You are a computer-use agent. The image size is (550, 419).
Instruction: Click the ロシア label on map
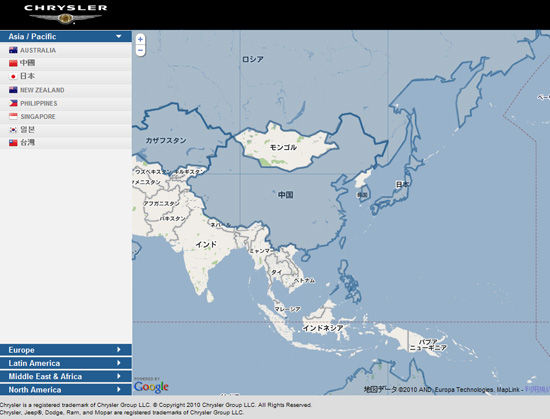pos(253,59)
